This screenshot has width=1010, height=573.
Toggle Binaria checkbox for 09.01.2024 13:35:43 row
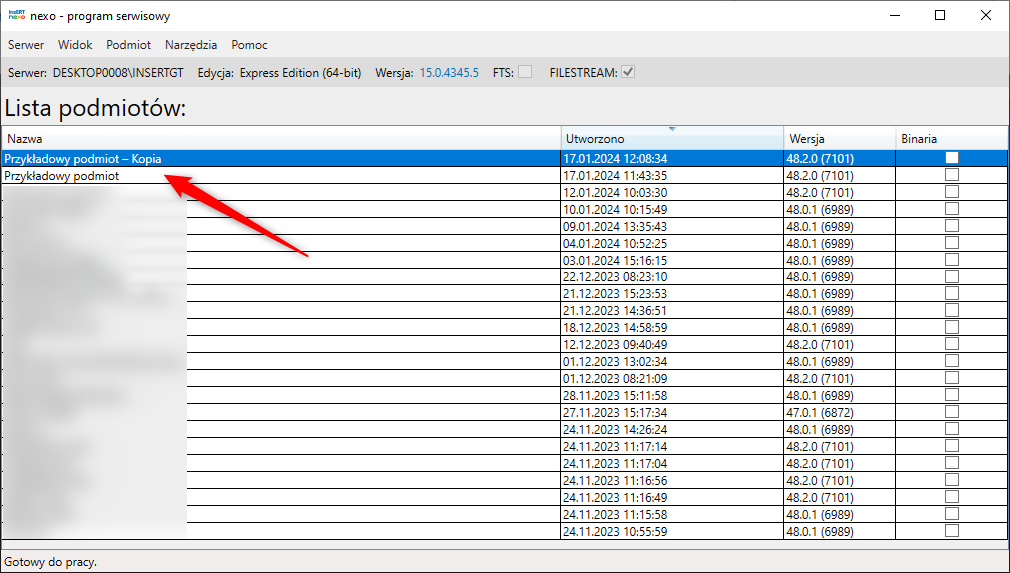[x=951, y=225]
